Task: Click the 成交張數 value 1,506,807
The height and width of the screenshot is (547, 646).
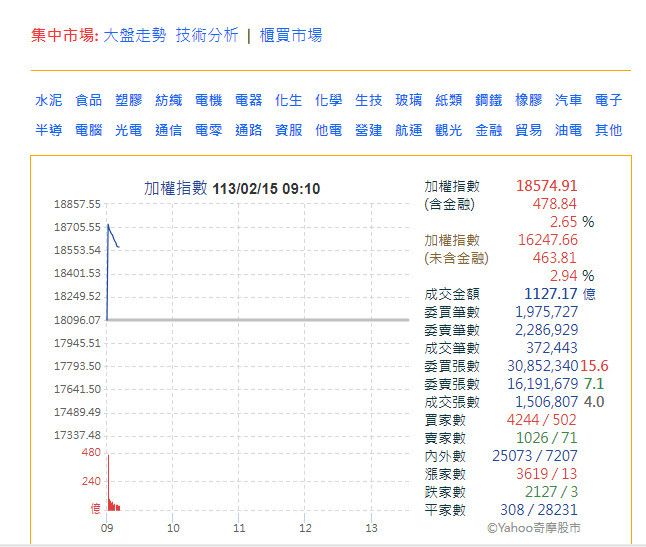Action: (x=547, y=402)
